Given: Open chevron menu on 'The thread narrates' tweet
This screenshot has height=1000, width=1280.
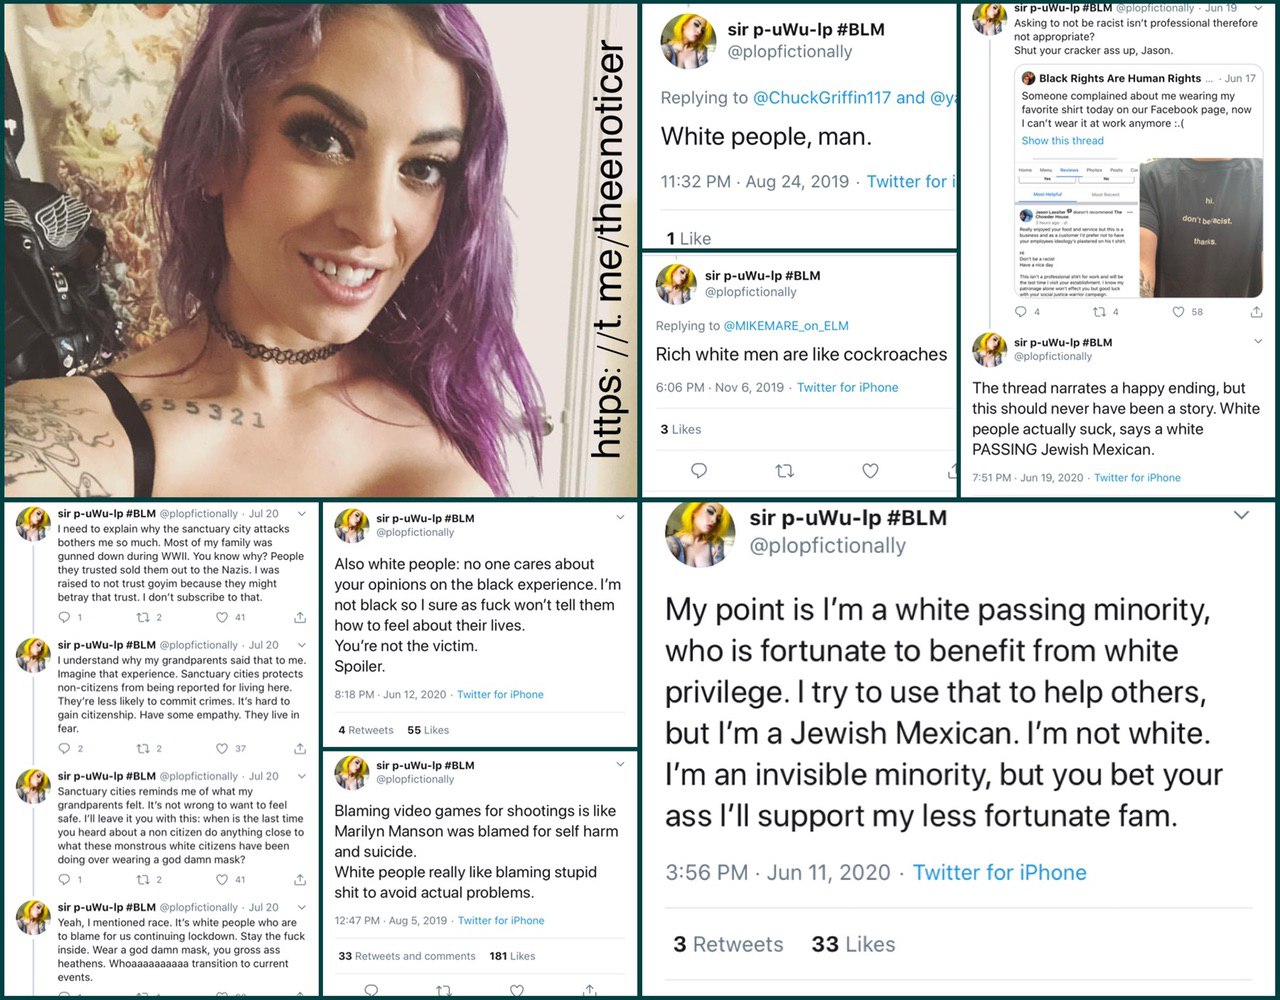Looking at the screenshot, I should 1257,342.
